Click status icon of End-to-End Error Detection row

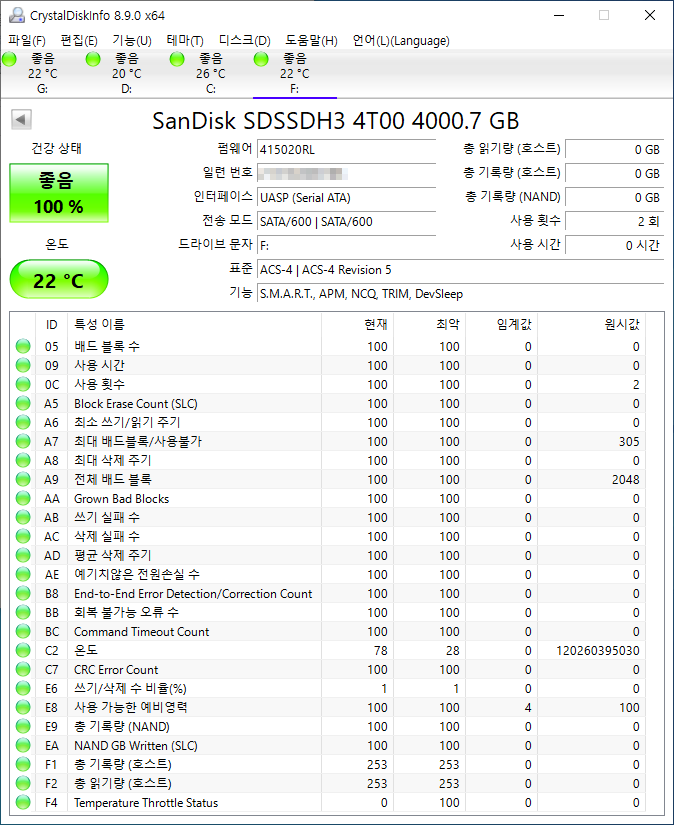(x=23, y=593)
